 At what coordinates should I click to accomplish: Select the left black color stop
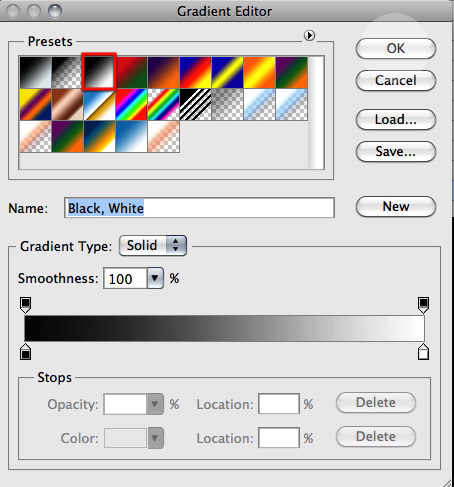tap(26, 352)
